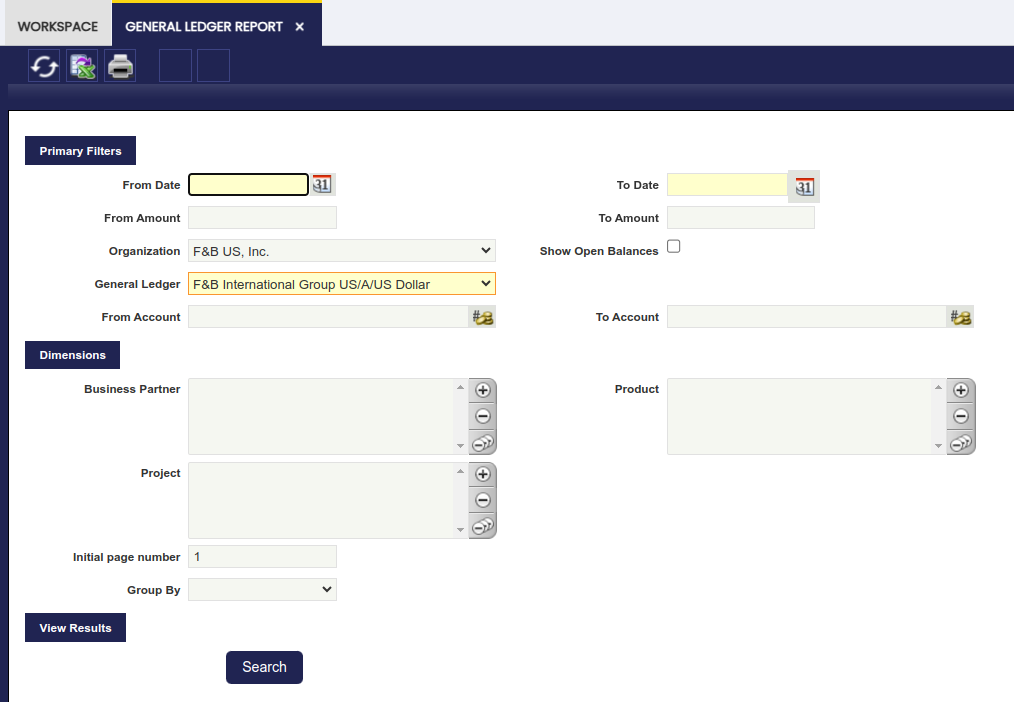Open the To Date calendar picker

pos(804,186)
